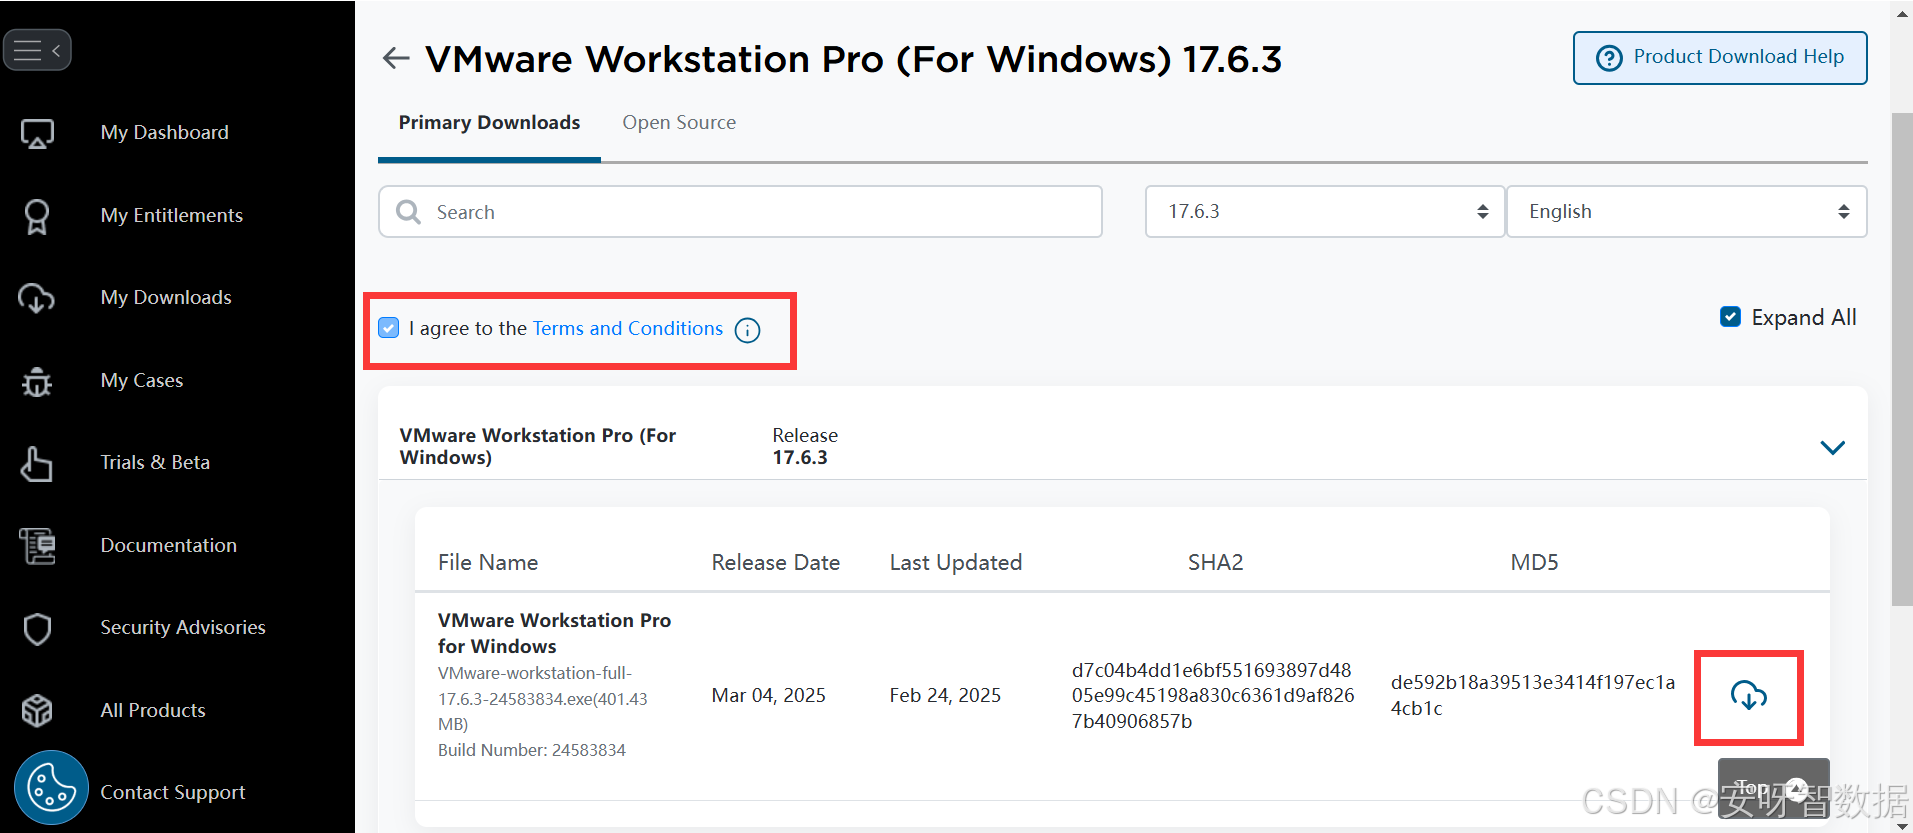Image resolution: width=1913 pixels, height=833 pixels.
Task: Click the Build Number: 24583834 text
Action: point(532,750)
